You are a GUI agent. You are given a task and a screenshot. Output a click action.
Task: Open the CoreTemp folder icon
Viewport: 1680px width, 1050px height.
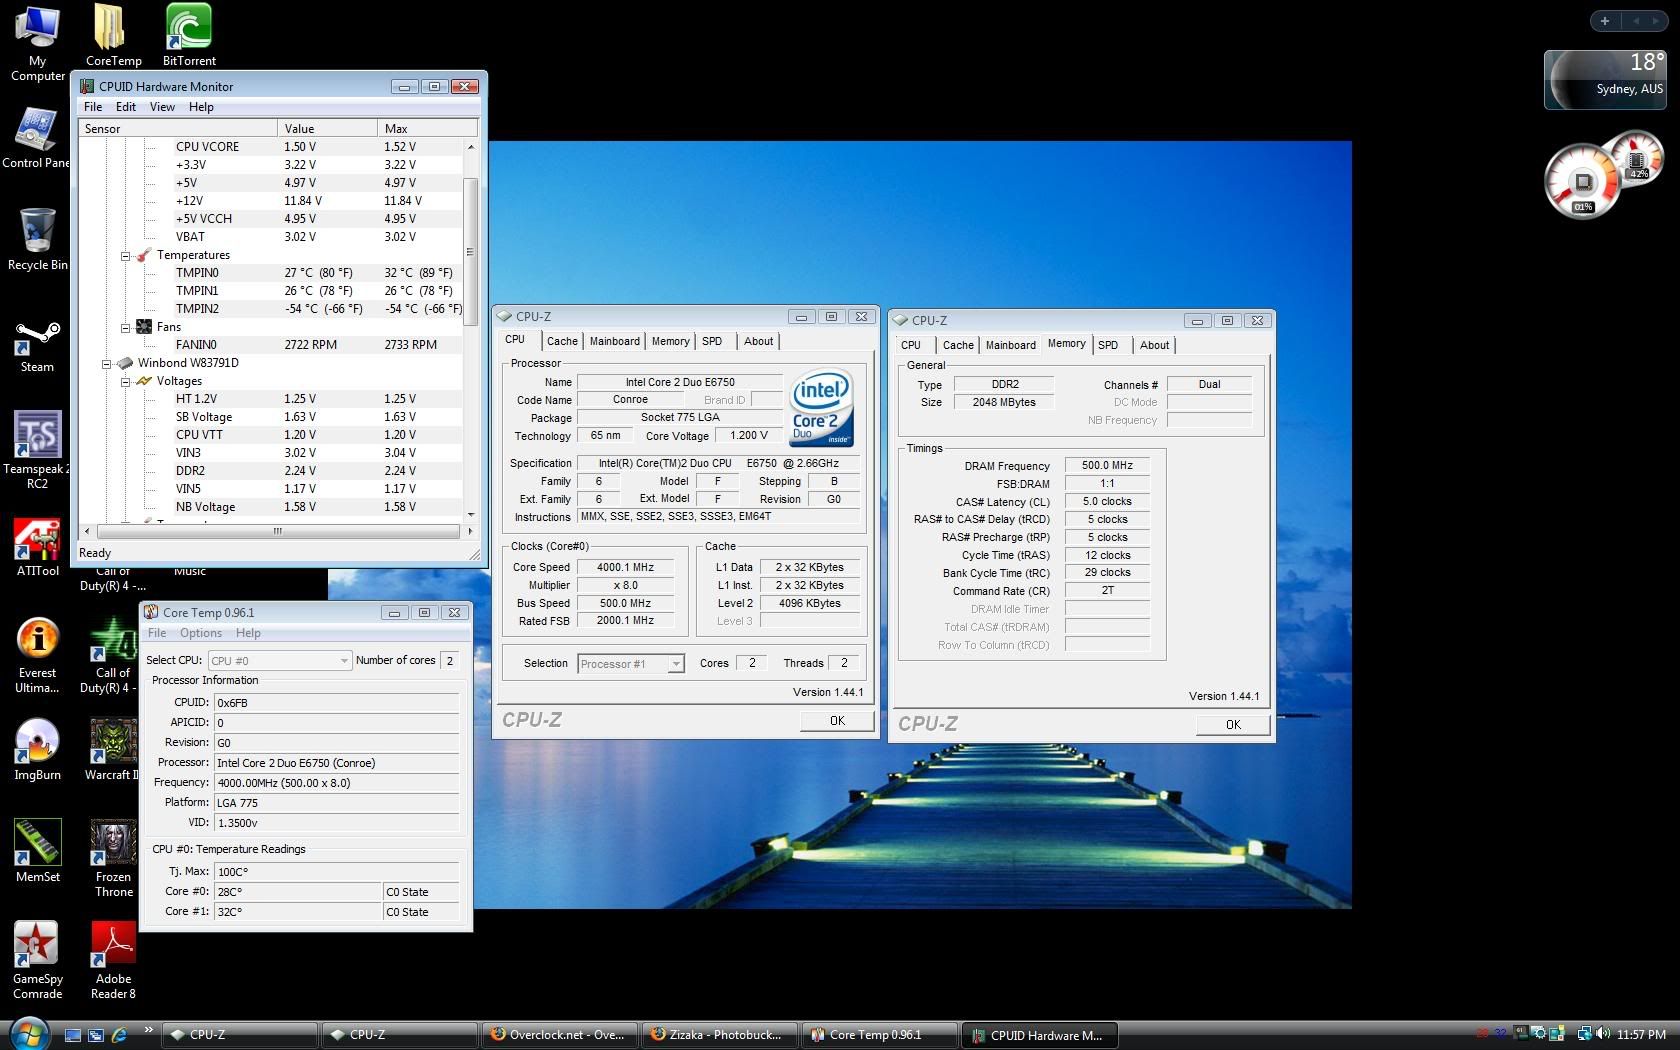(x=112, y=36)
